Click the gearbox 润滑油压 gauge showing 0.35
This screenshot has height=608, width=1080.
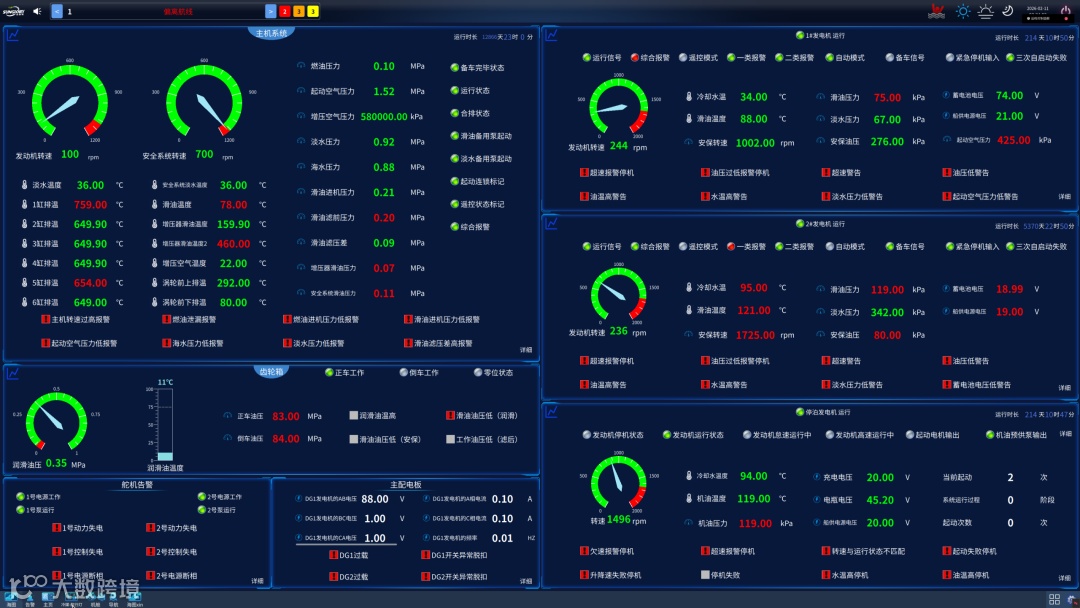click(56, 422)
